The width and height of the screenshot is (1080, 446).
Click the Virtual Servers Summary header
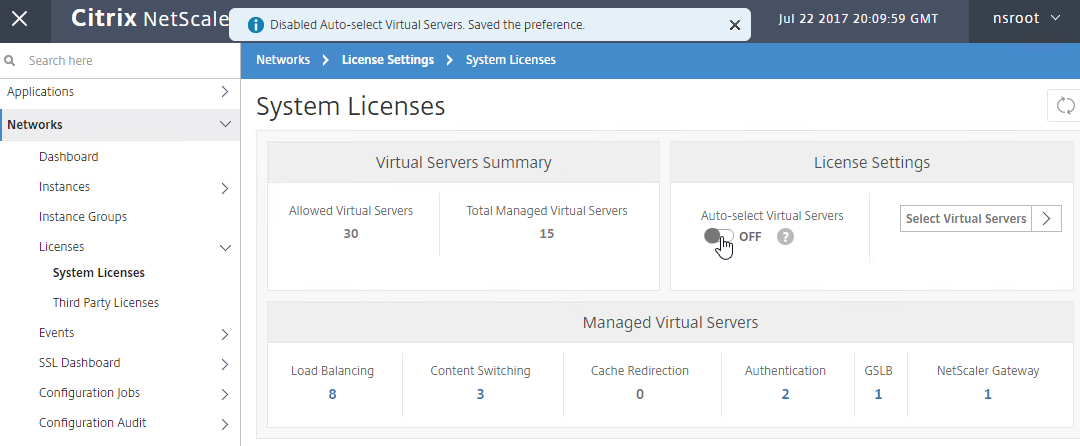(464, 162)
